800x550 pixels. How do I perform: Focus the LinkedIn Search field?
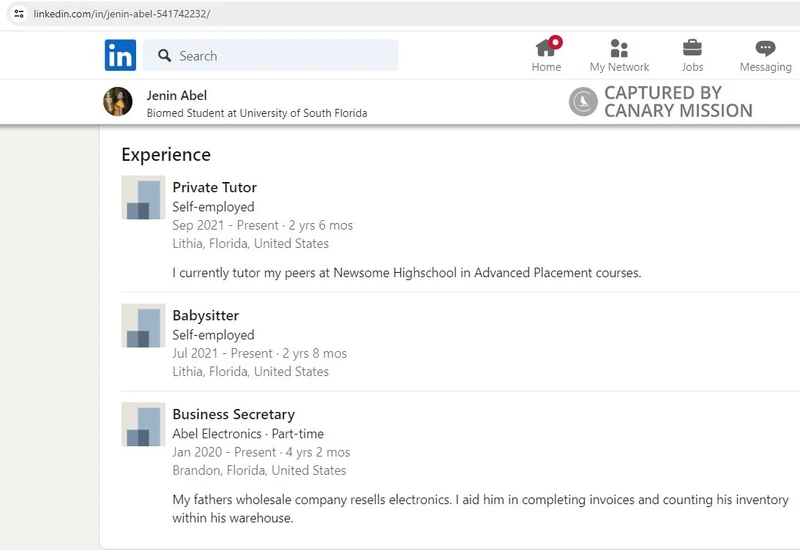[x=271, y=55]
